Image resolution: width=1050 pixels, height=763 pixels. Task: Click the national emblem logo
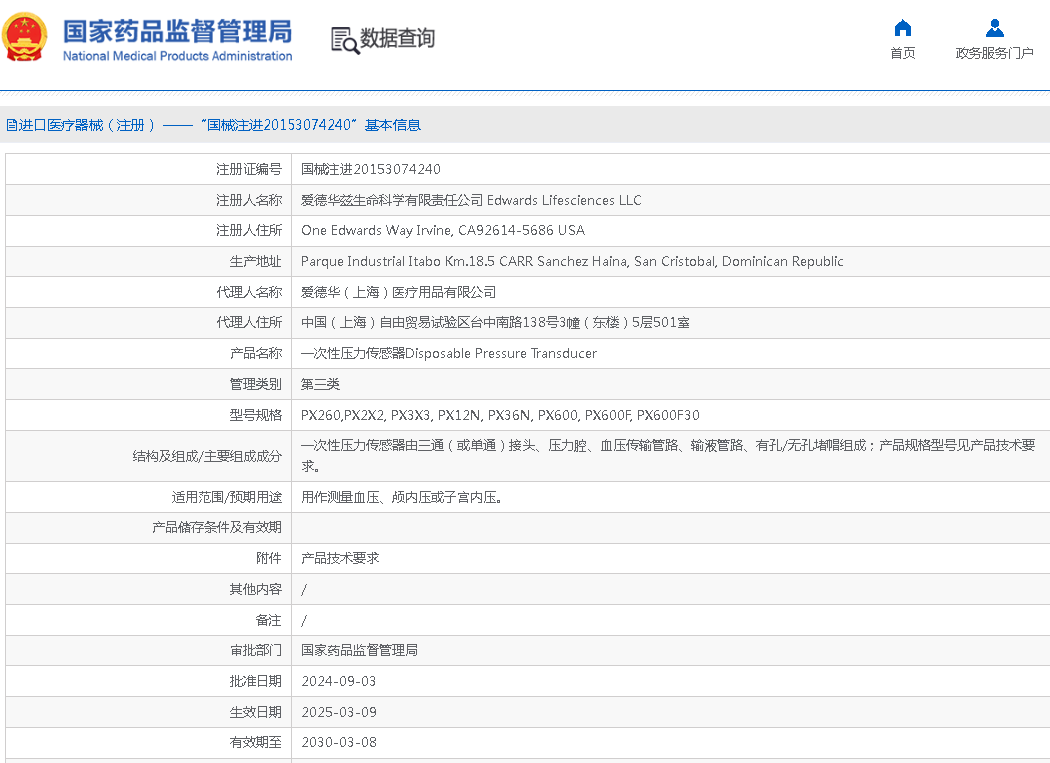[25, 38]
